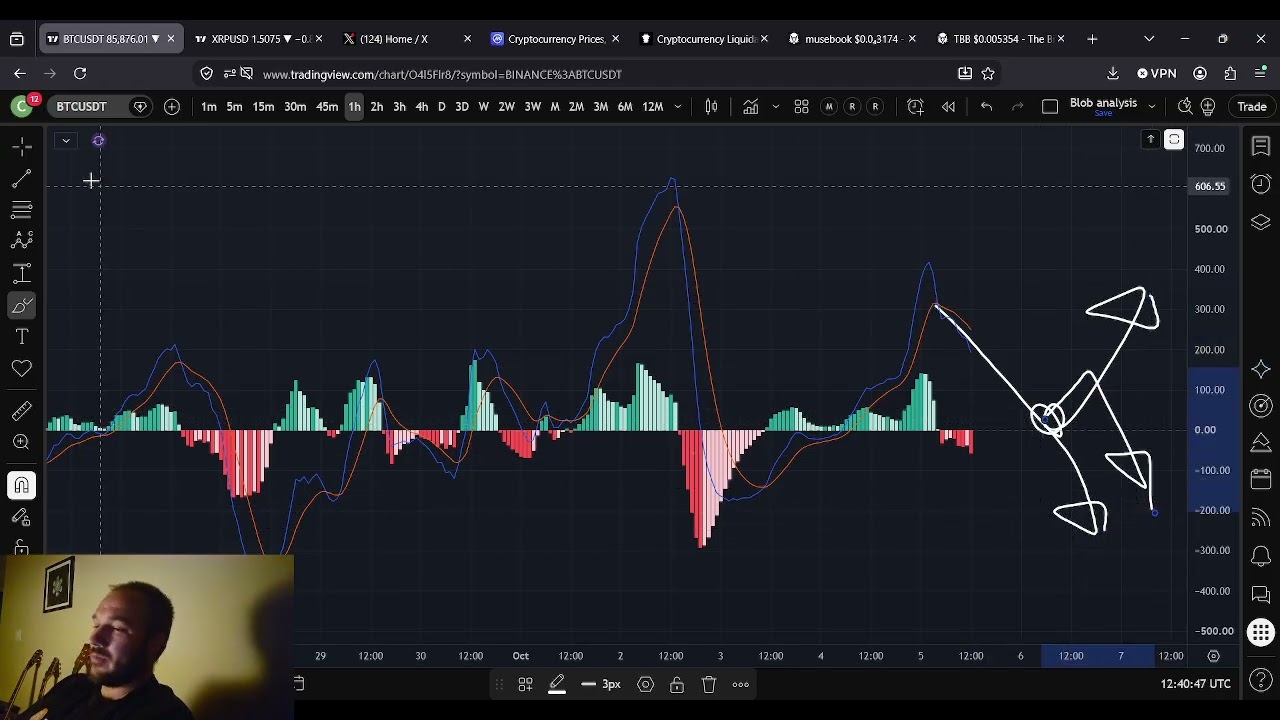This screenshot has height=720, width=1280.
Task: Click the BTCUSDT symbol search button
Action: (x=81, y=107)
